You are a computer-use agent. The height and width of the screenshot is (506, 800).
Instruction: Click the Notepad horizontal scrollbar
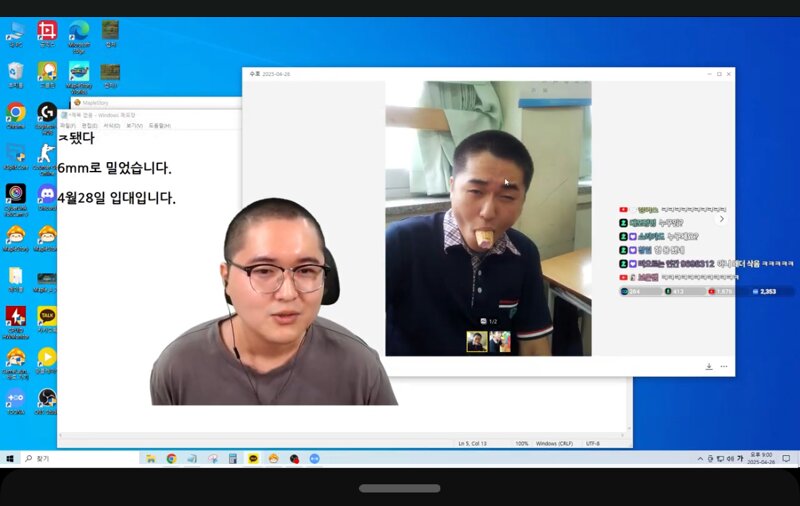342,435
